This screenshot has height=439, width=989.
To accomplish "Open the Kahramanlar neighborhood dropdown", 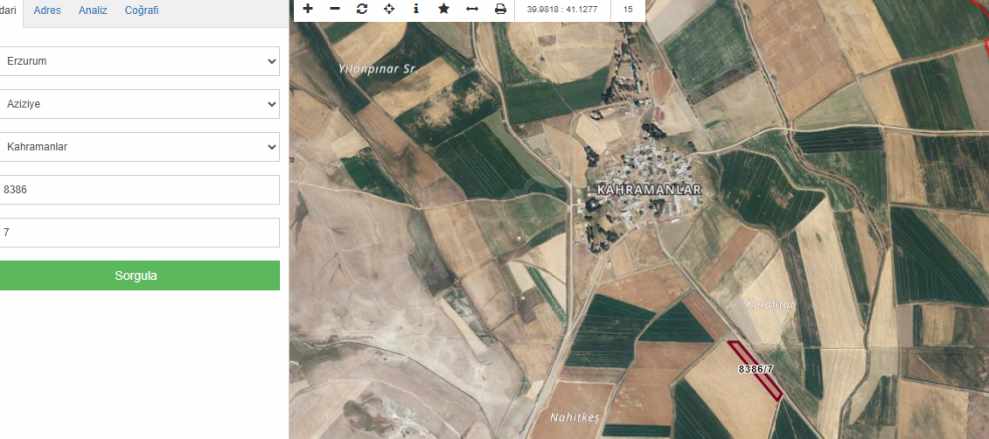I will pos(139,147).
